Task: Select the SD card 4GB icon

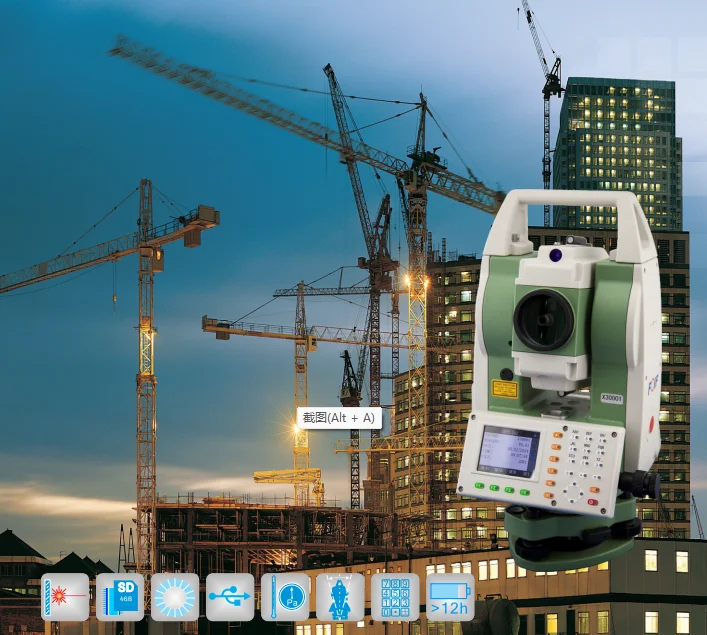Action: (120, 597)
